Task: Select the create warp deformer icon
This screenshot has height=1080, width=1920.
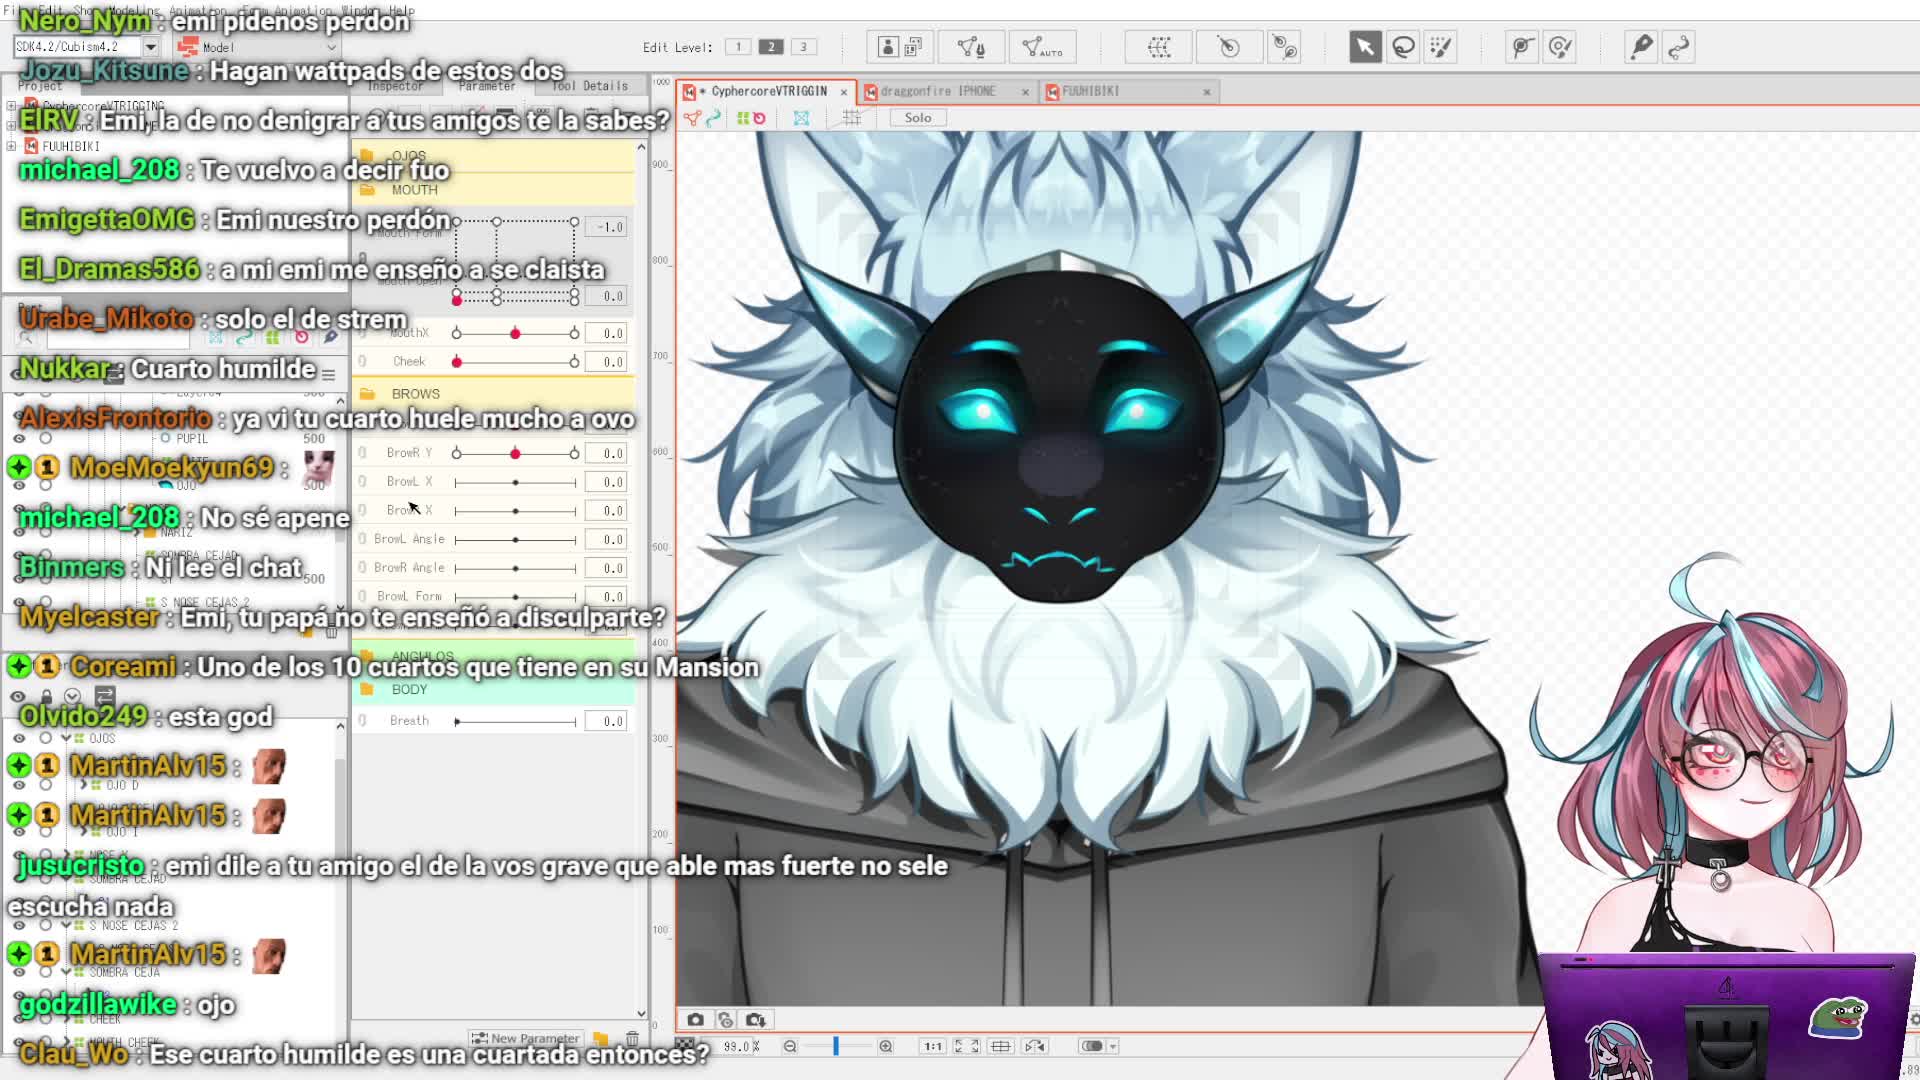Action: coord(1159,47)
